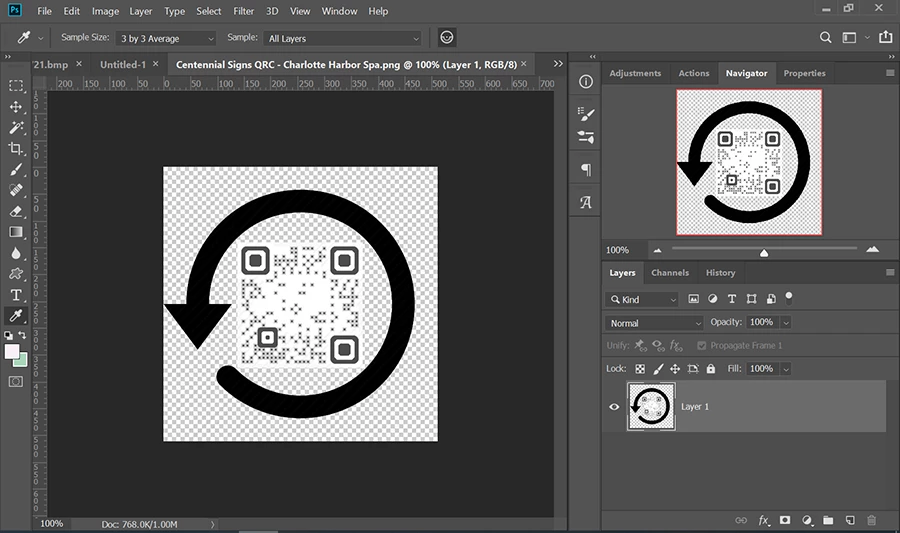Image resolution: width=900 pixels, height=533 pixels.
Task: Switch to the History tab
Action: click(x=720, y=273)
